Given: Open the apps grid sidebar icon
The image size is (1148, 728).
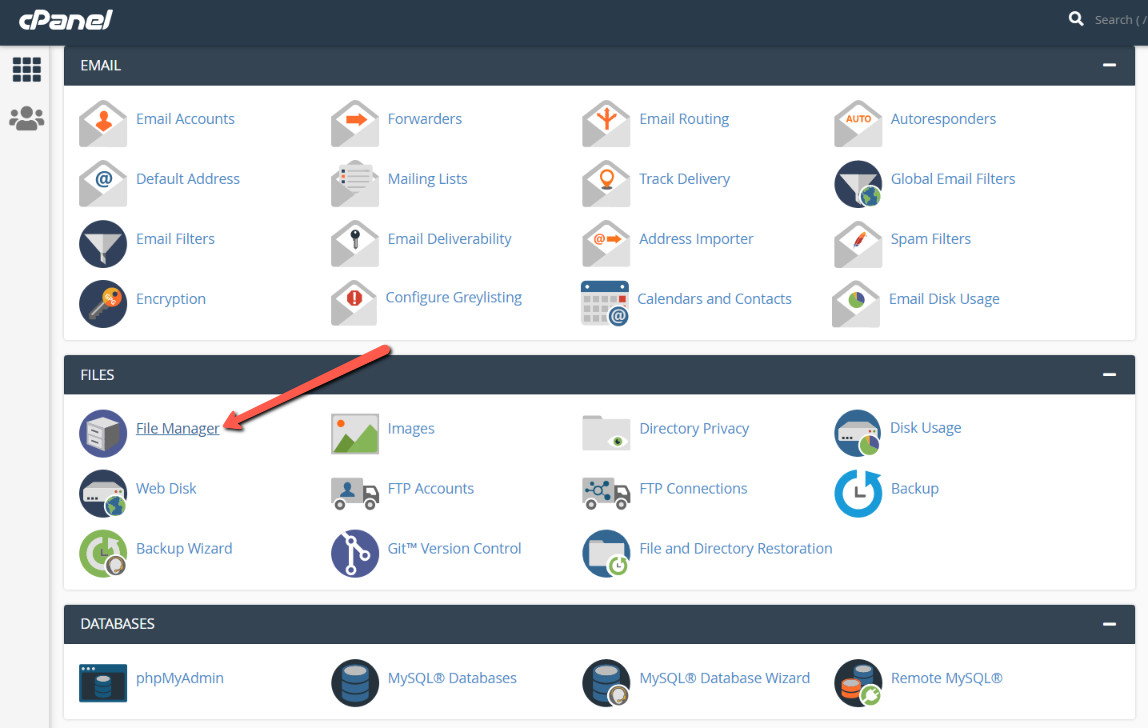Looking at the screenshot, I should coord(26,69).
